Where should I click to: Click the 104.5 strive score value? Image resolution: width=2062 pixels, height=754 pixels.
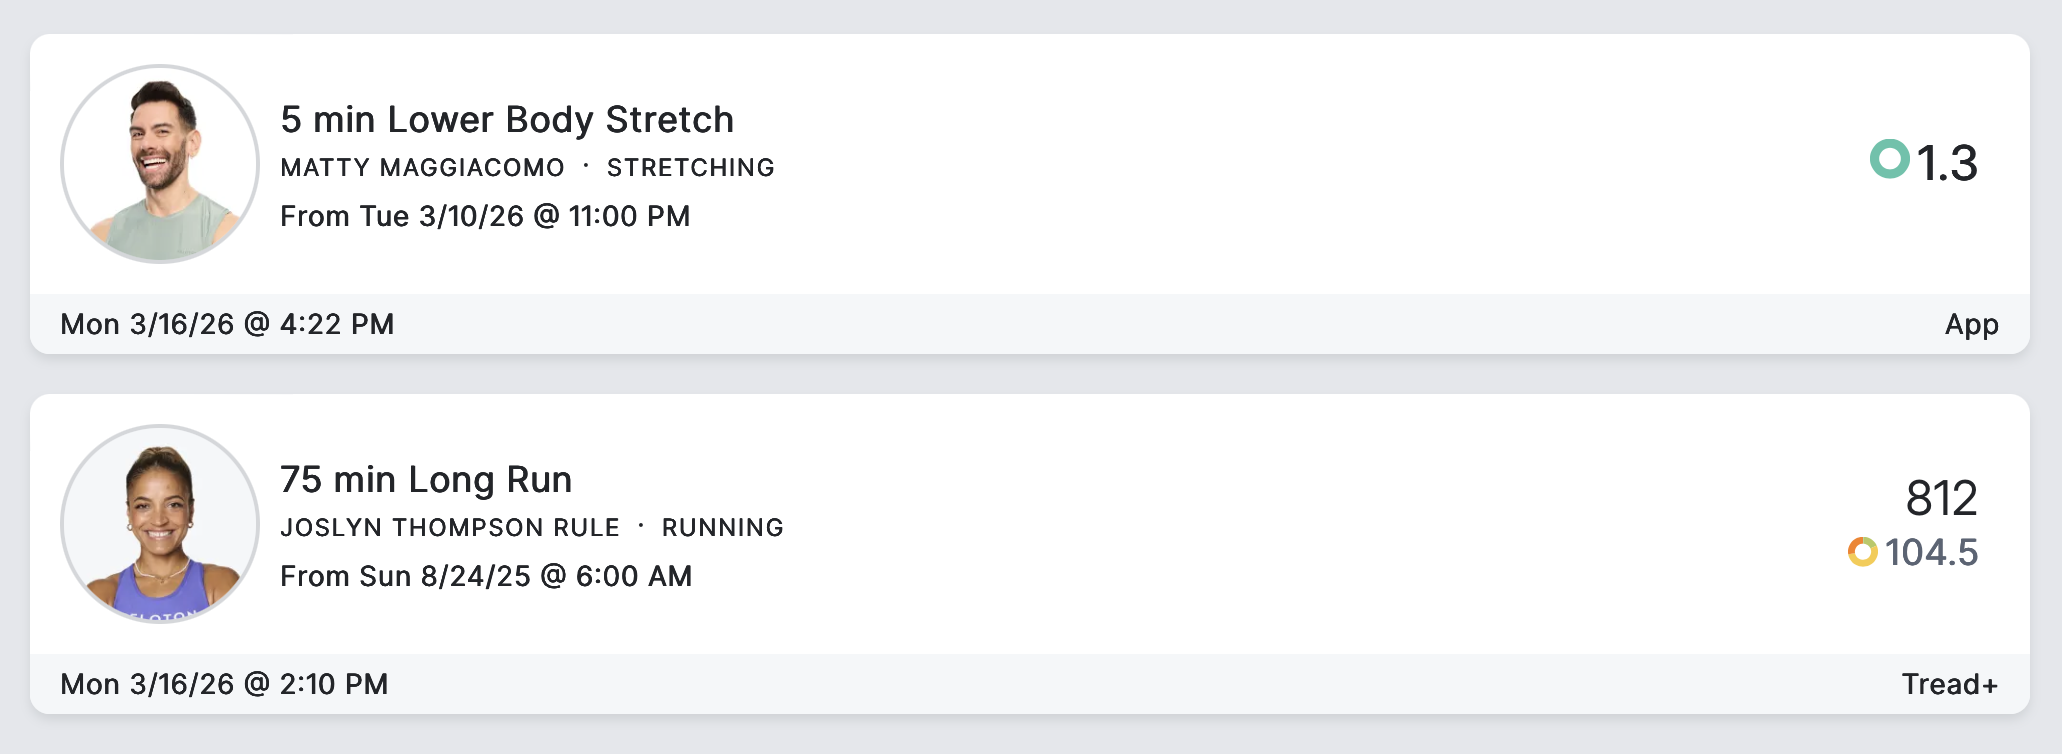(x=1931, y=552)
